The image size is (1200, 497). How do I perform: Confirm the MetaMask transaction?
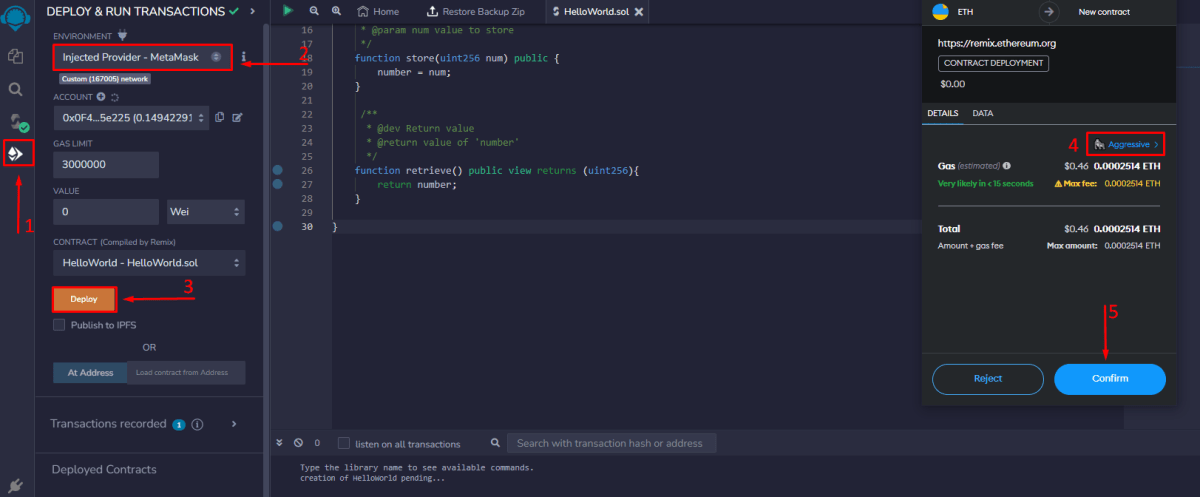1110,379
